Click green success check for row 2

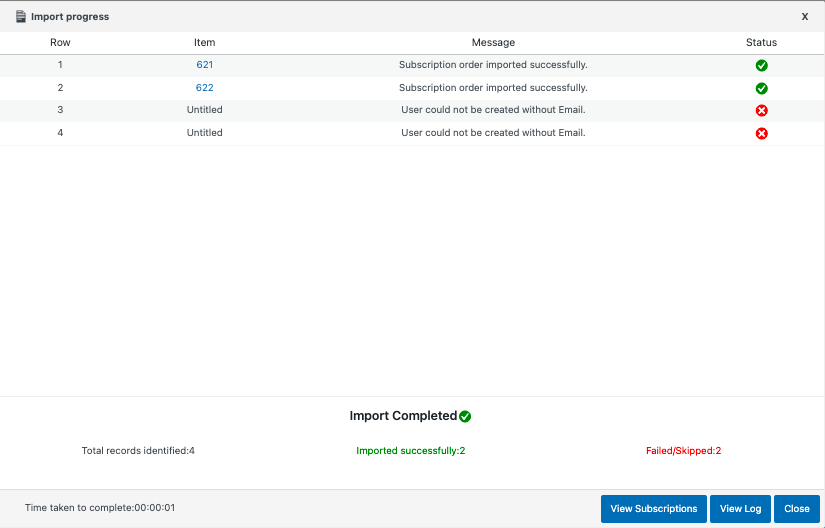coord(761,88)
